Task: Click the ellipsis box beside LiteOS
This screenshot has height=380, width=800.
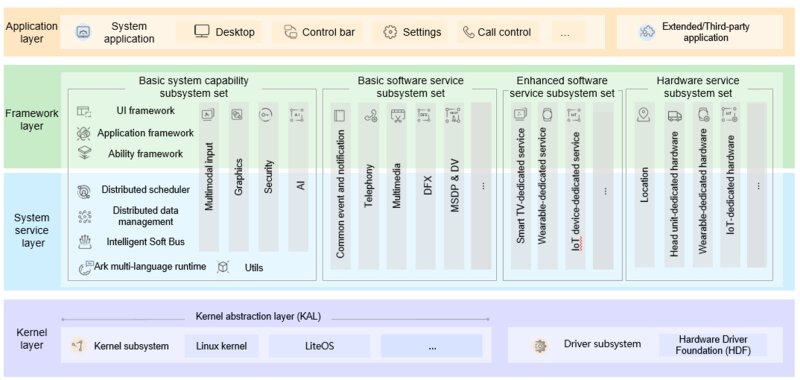Action: pyautogui.click(x=432, y=346)
